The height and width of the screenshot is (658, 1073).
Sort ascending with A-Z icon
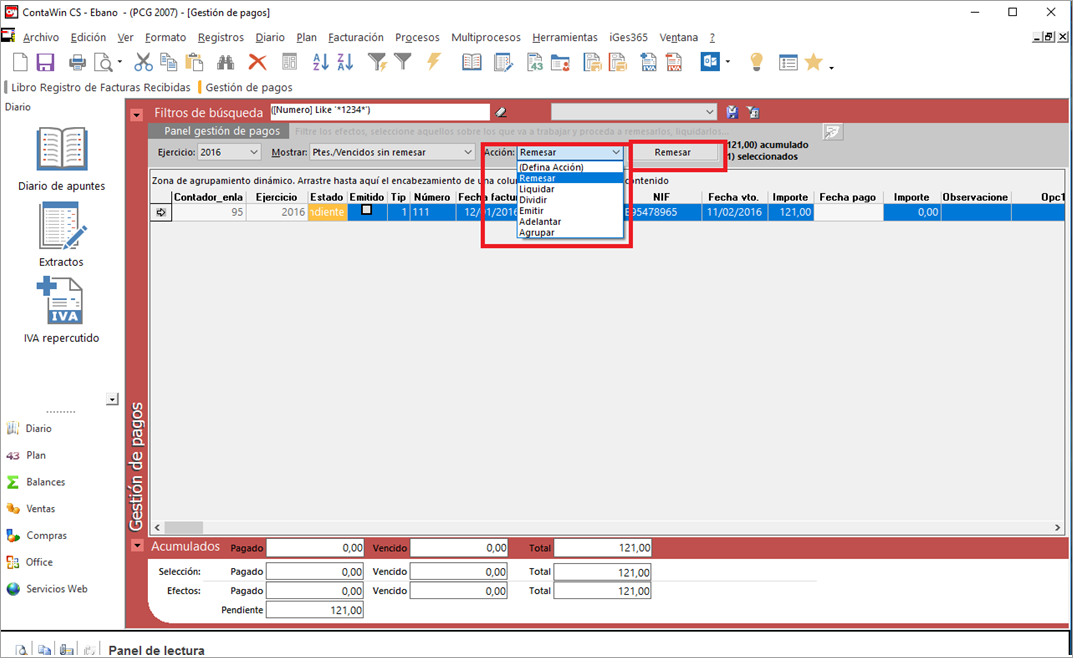point(320,63)
